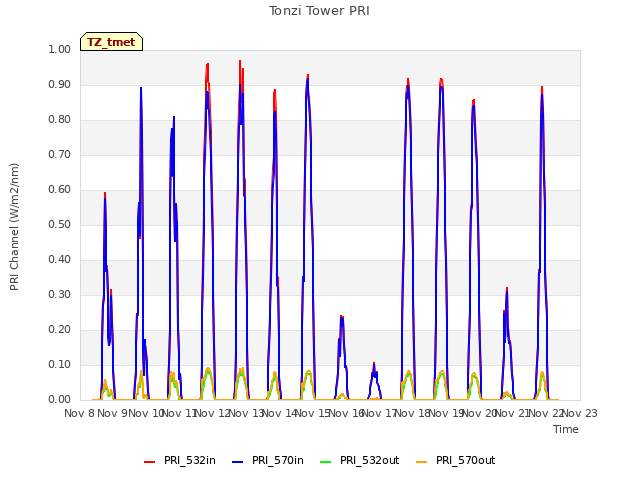Click the blue PRI_570in legend swatch
Screen dimensions: 640x480
[238, 462]
